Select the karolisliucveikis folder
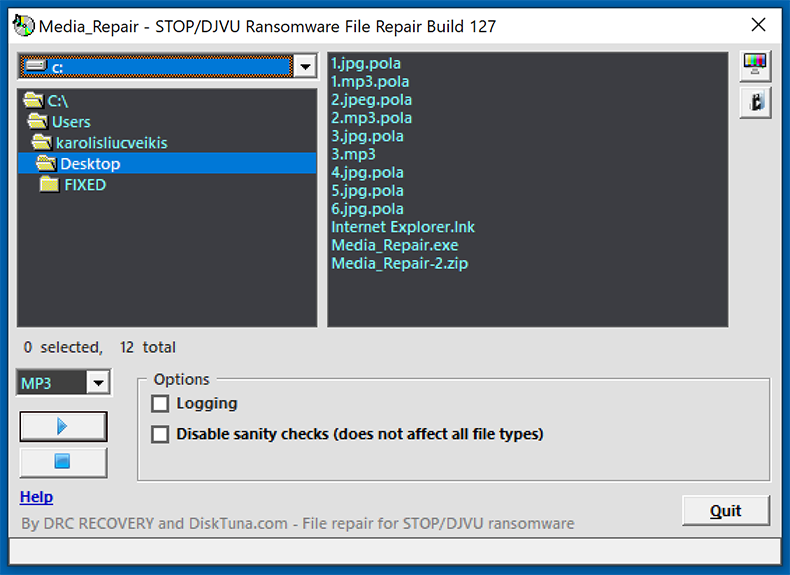 click(111, 143)
